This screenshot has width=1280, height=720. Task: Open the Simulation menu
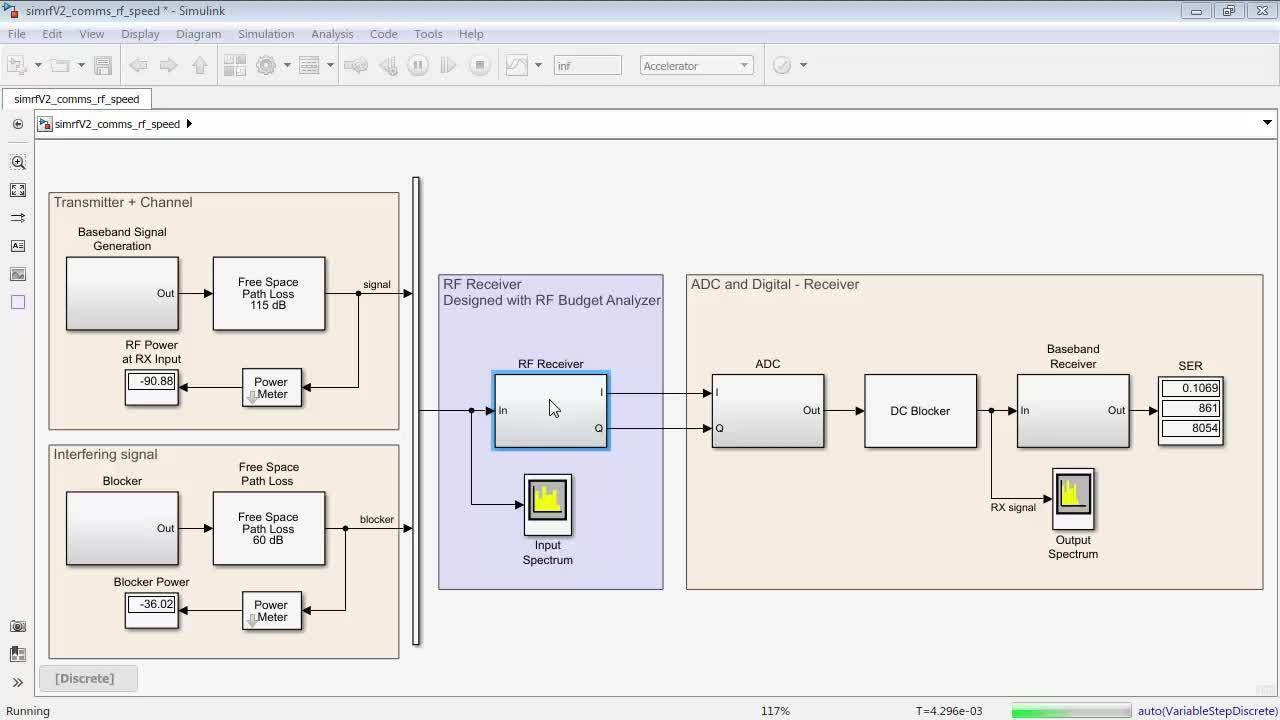coord(266,34)
